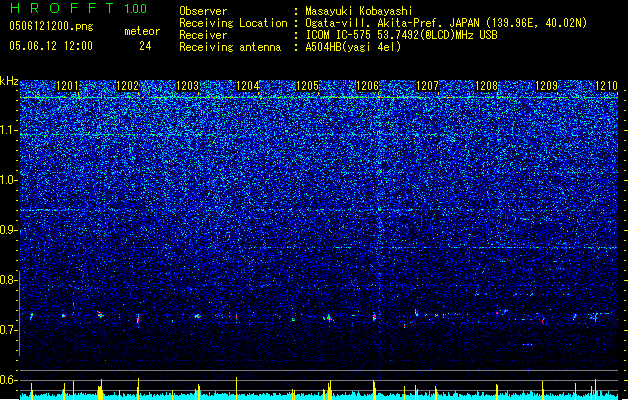Click the receiver value ICOM IC-575 53.7492 MHz
Image resolution: width=629 pixels, height=400 pixels.
click(x=401, y=35)
